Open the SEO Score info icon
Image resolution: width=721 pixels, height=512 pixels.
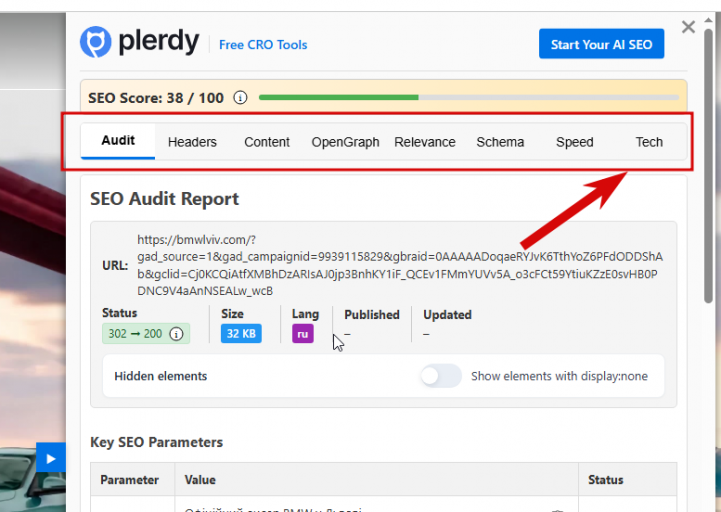tap(240, 98)
